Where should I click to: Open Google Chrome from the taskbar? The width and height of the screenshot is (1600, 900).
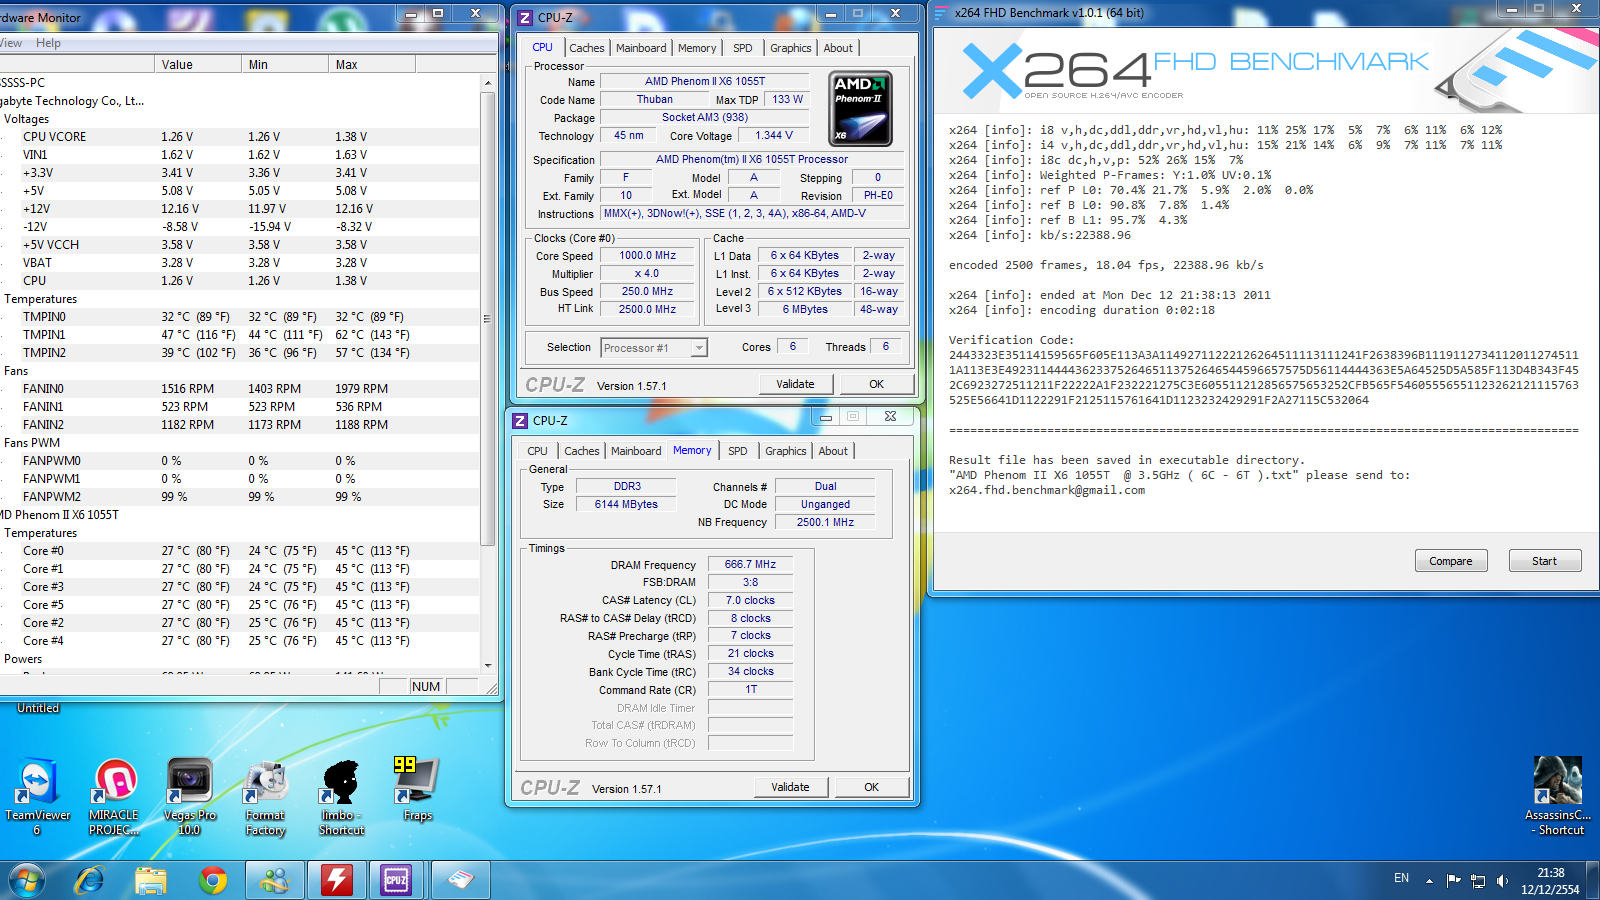click(212, 880)
